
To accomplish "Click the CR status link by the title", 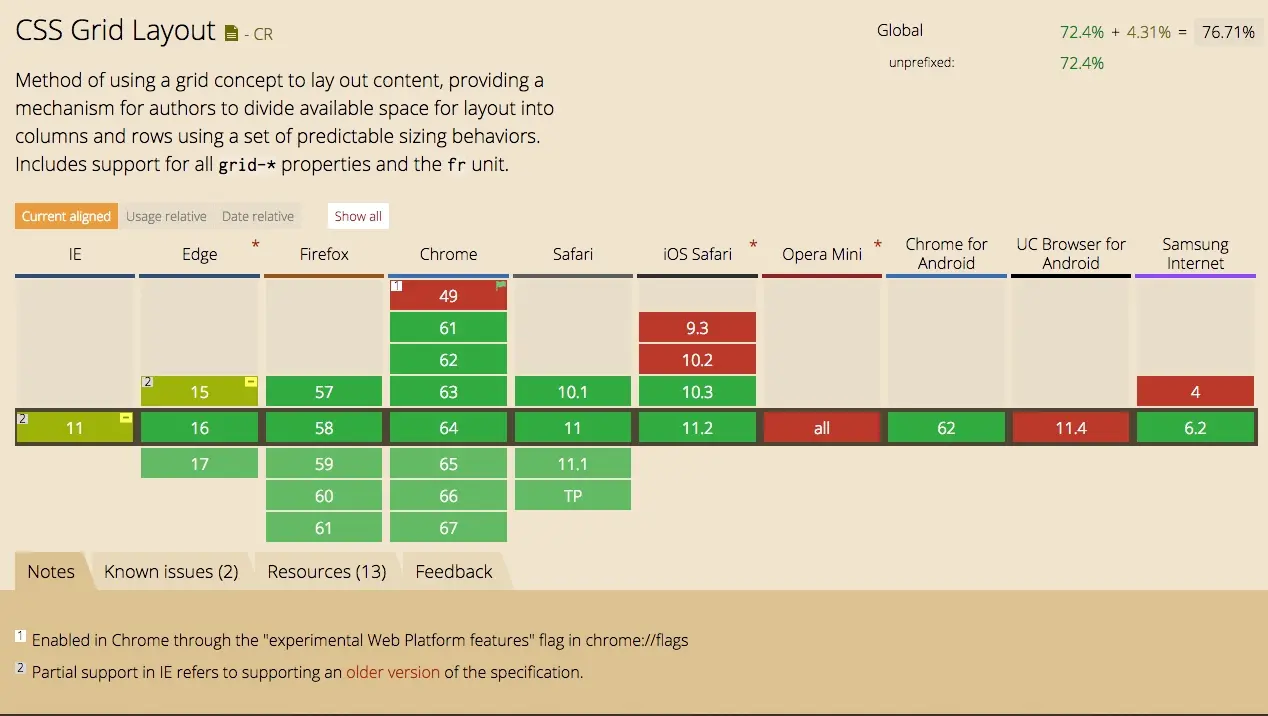I will (262, 34).
